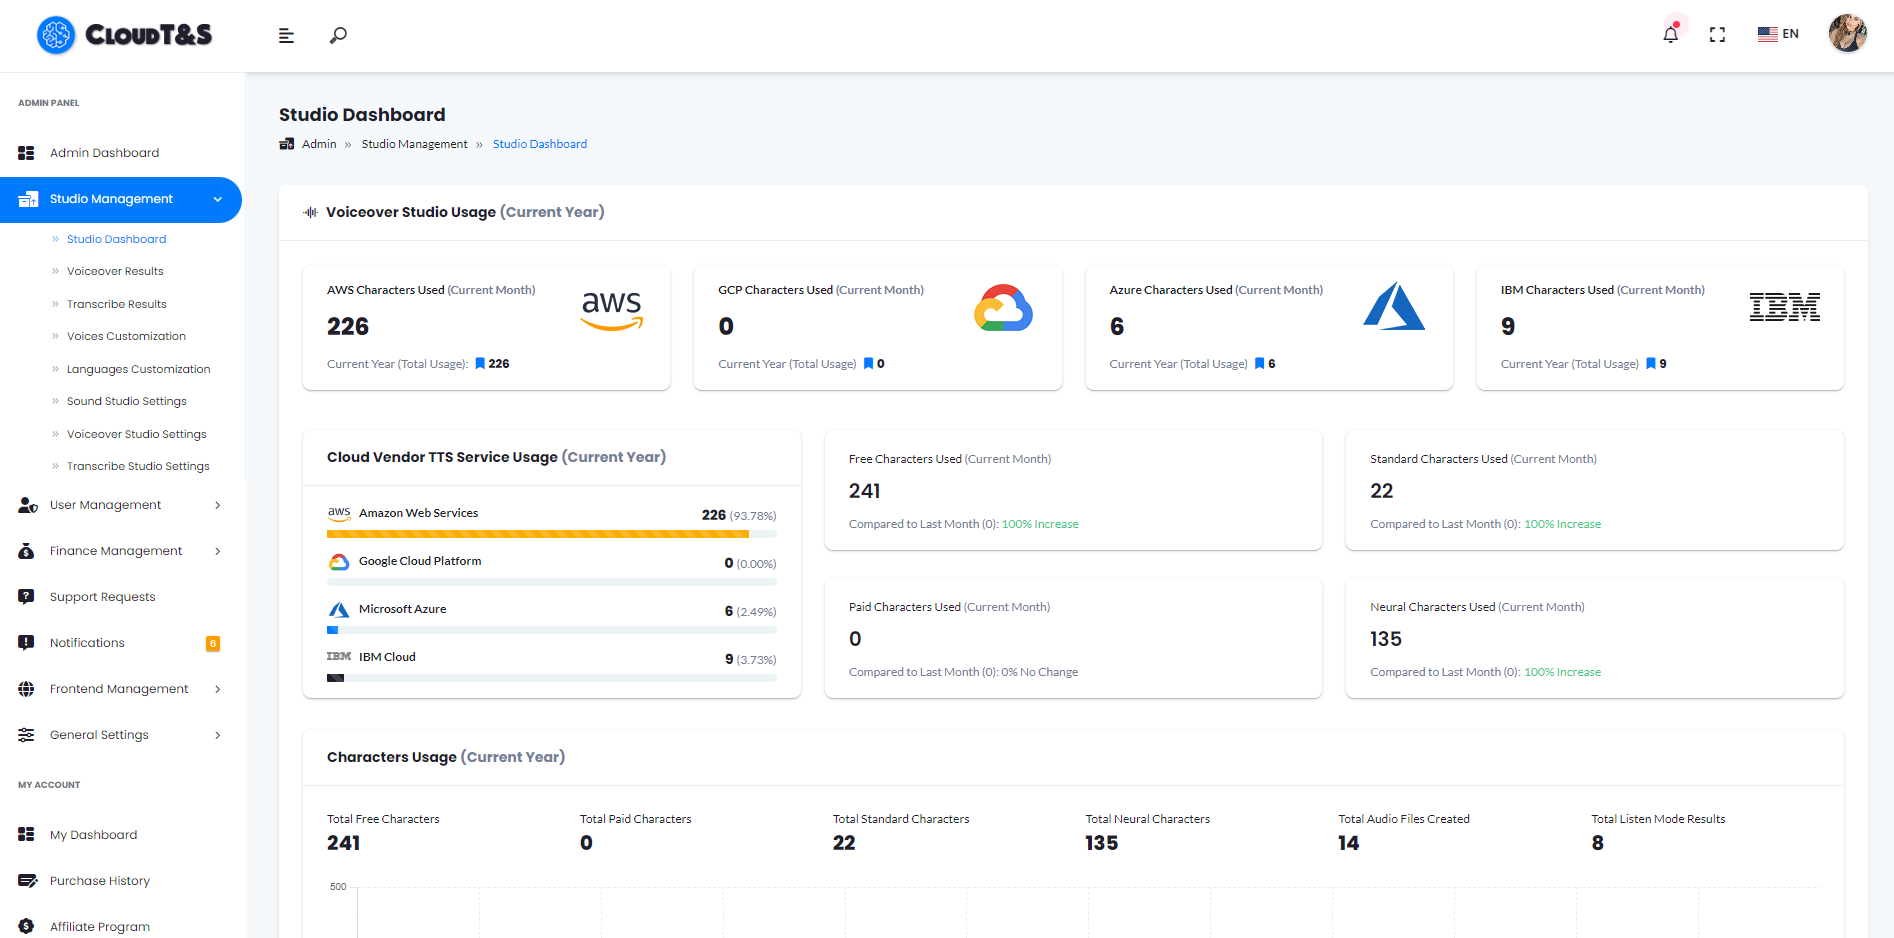Click the Support Requests sidebar icon
The height and width of the screenshot is (938, 1894).
click(x=26, y=597)
